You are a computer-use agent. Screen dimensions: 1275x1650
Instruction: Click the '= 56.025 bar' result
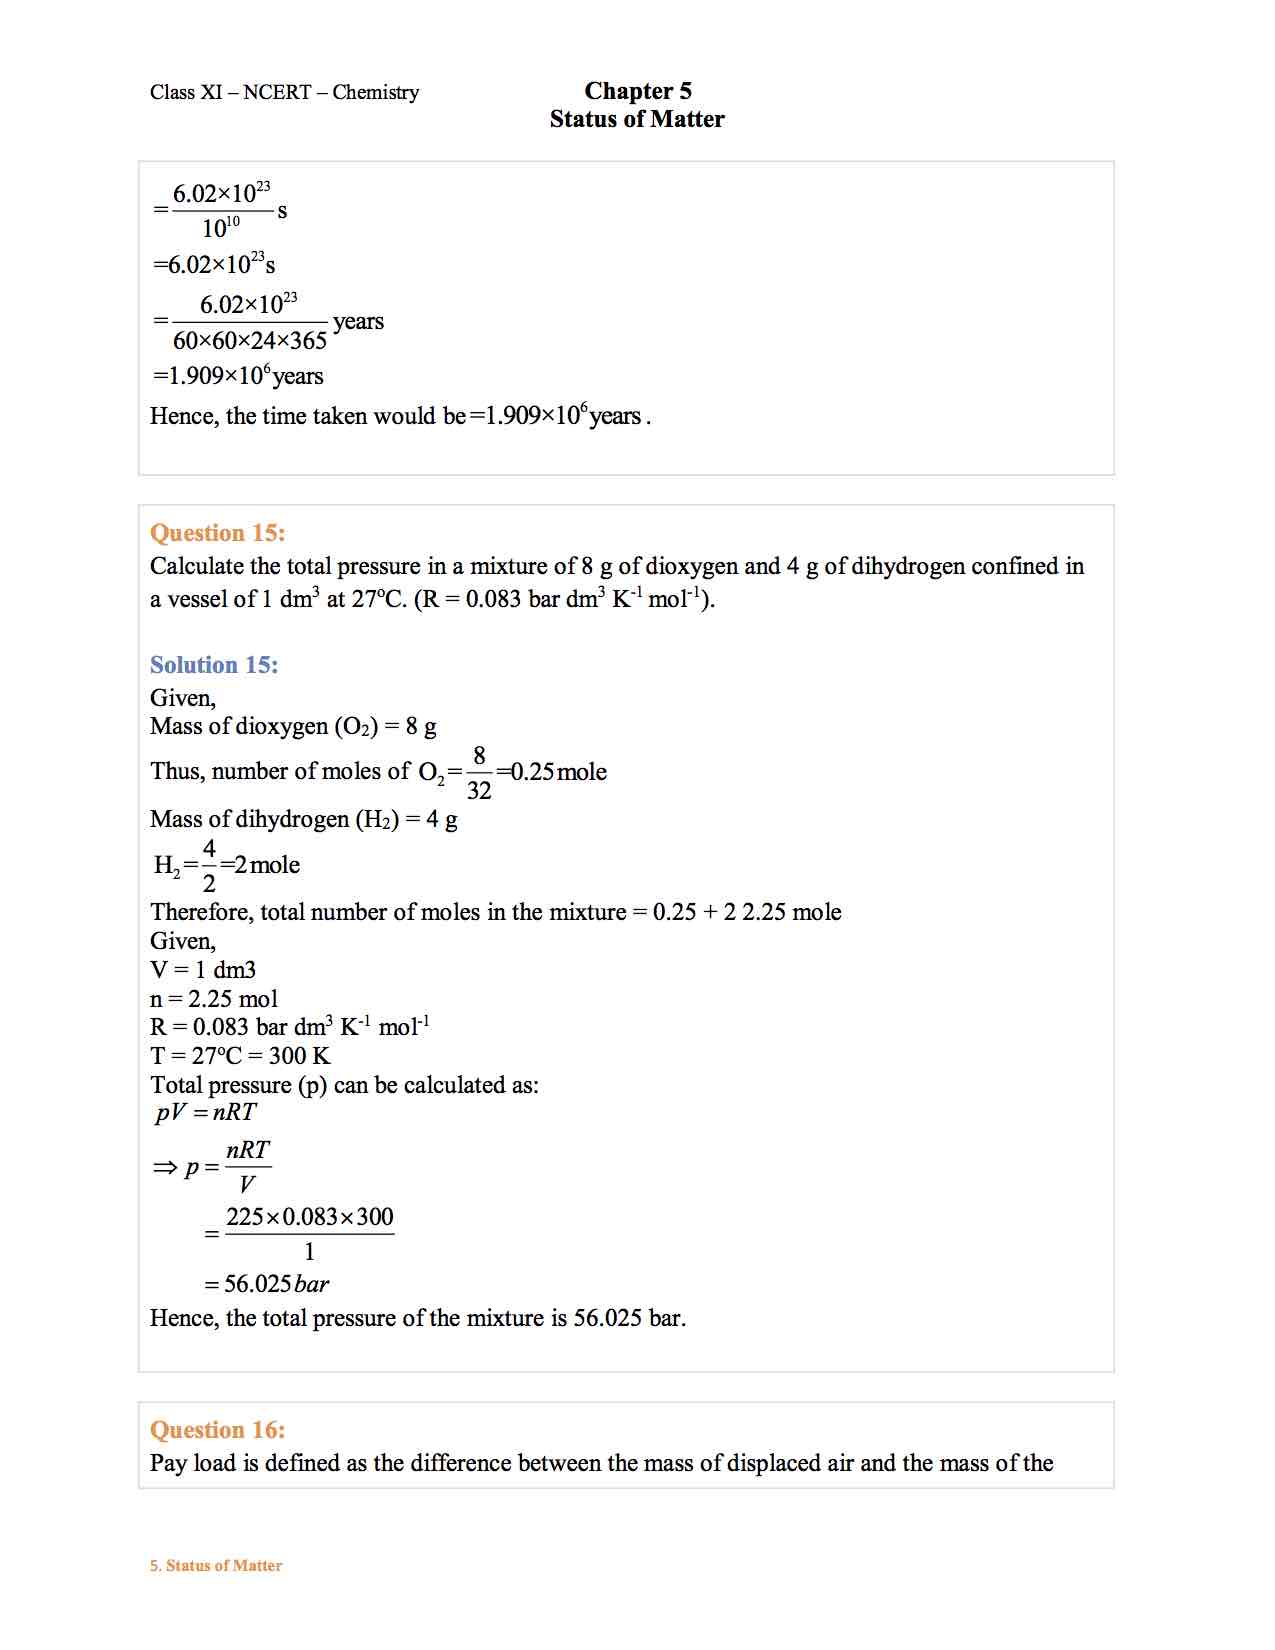pos(266,1284)
